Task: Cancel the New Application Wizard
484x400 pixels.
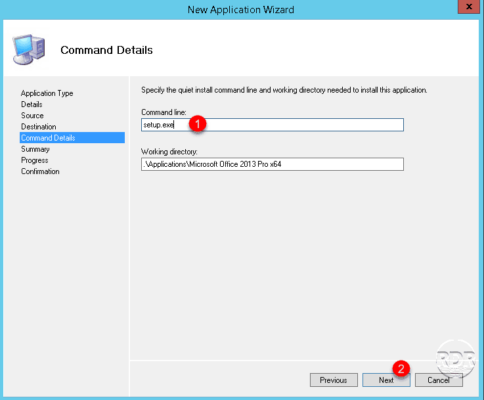Action: coord(439,380)
